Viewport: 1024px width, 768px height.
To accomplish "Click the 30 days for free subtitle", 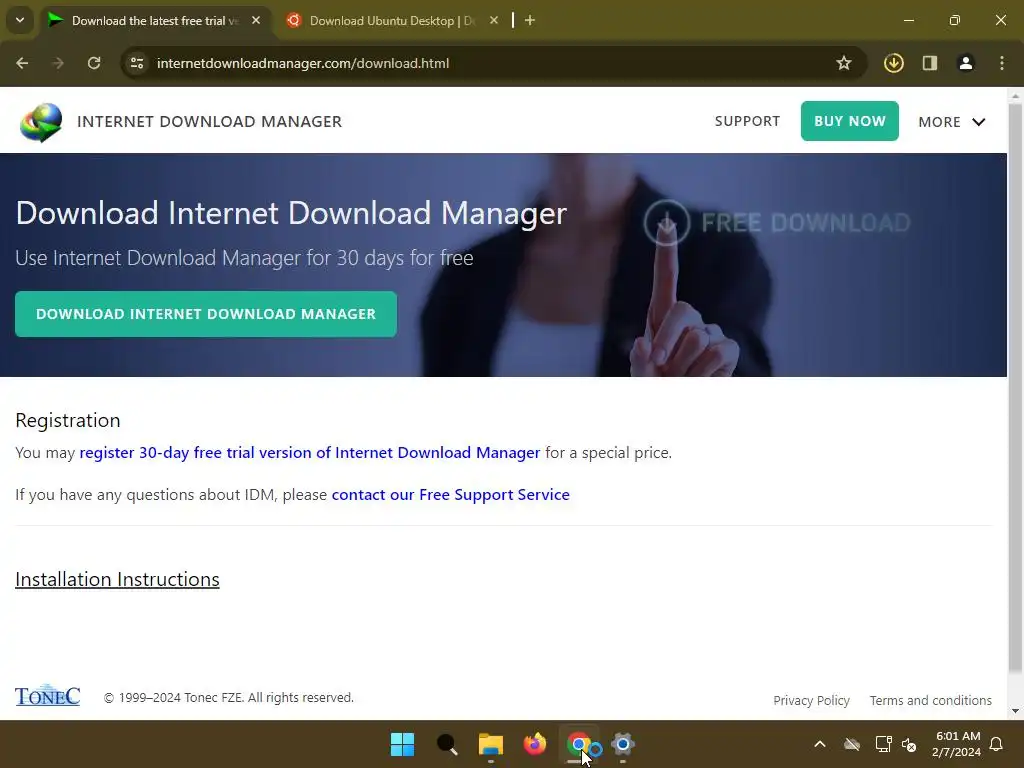I will click(x=244, y=258).
